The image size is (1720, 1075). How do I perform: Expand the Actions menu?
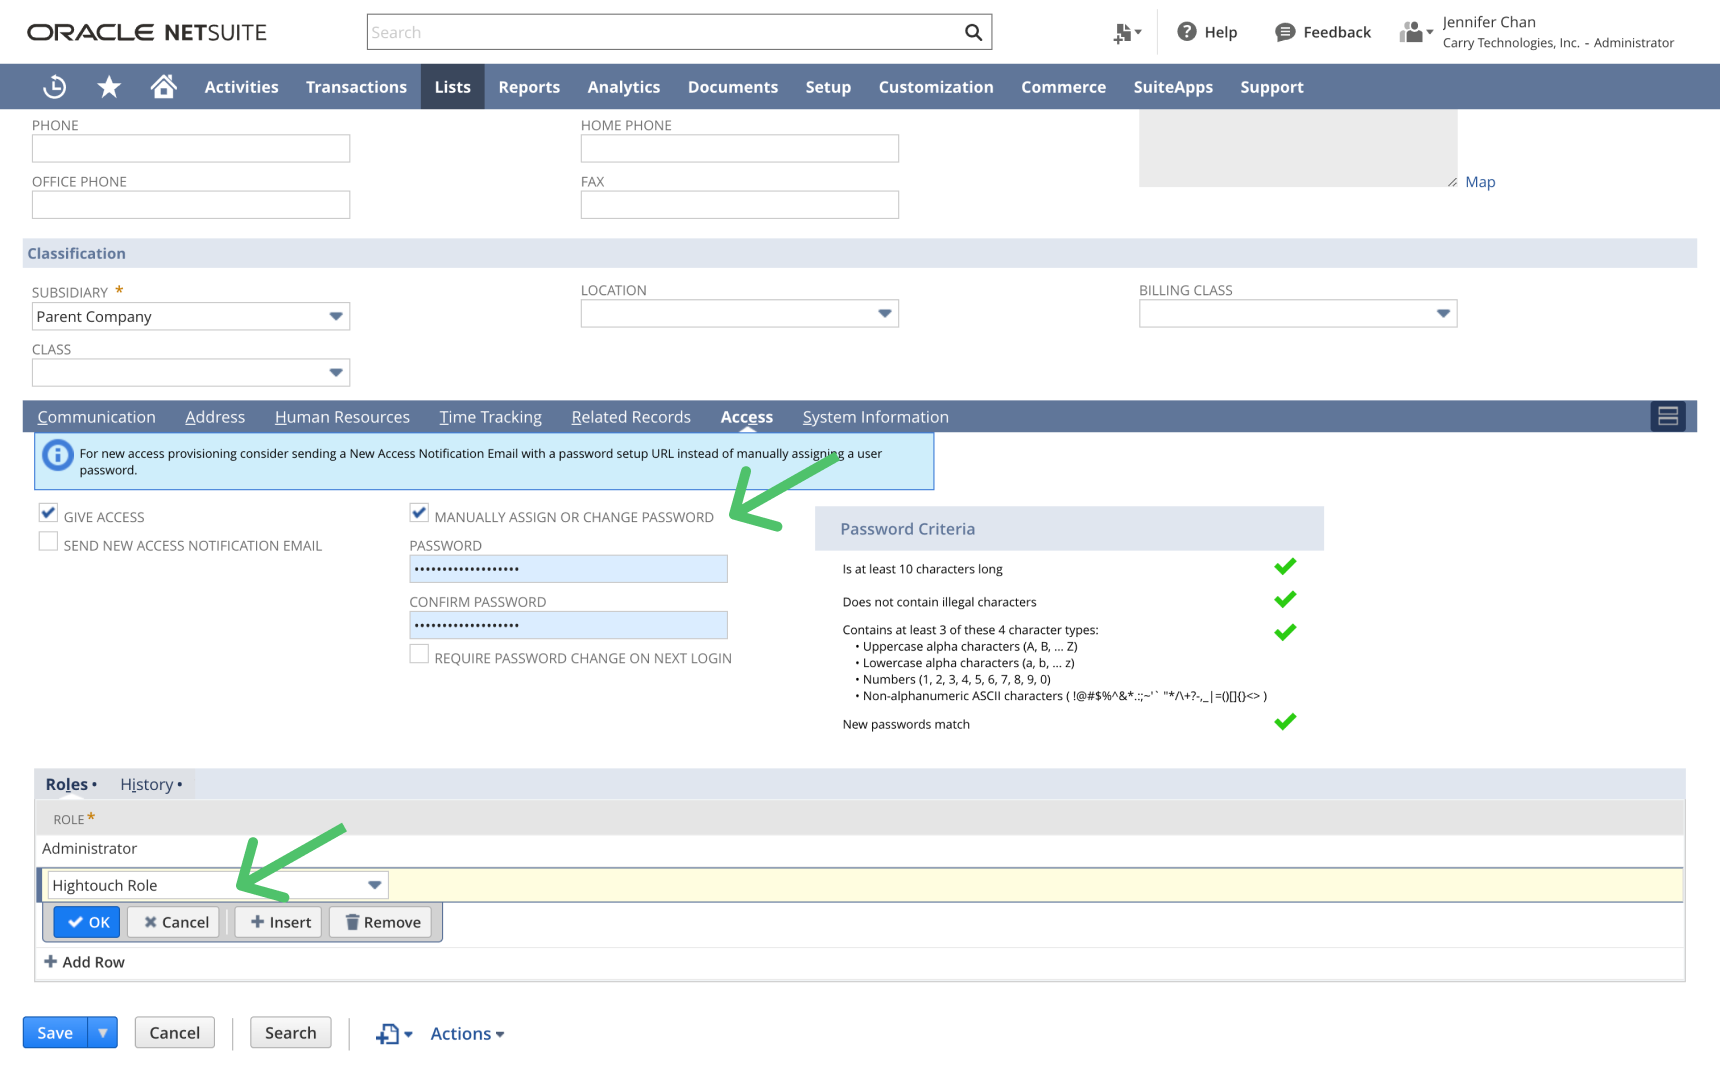coord(467,1034)
